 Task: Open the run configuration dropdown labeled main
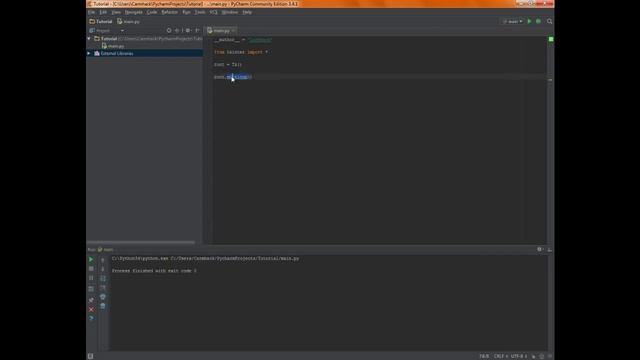513,21
